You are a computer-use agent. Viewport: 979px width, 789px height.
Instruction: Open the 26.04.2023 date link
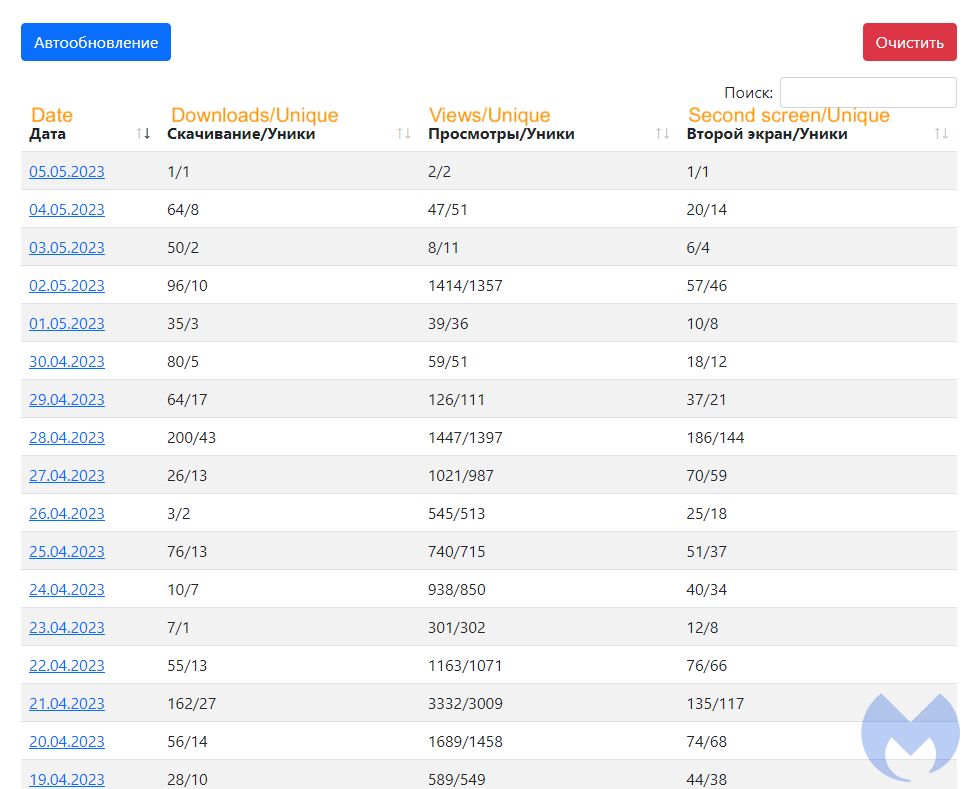click(x=67, y=514)
